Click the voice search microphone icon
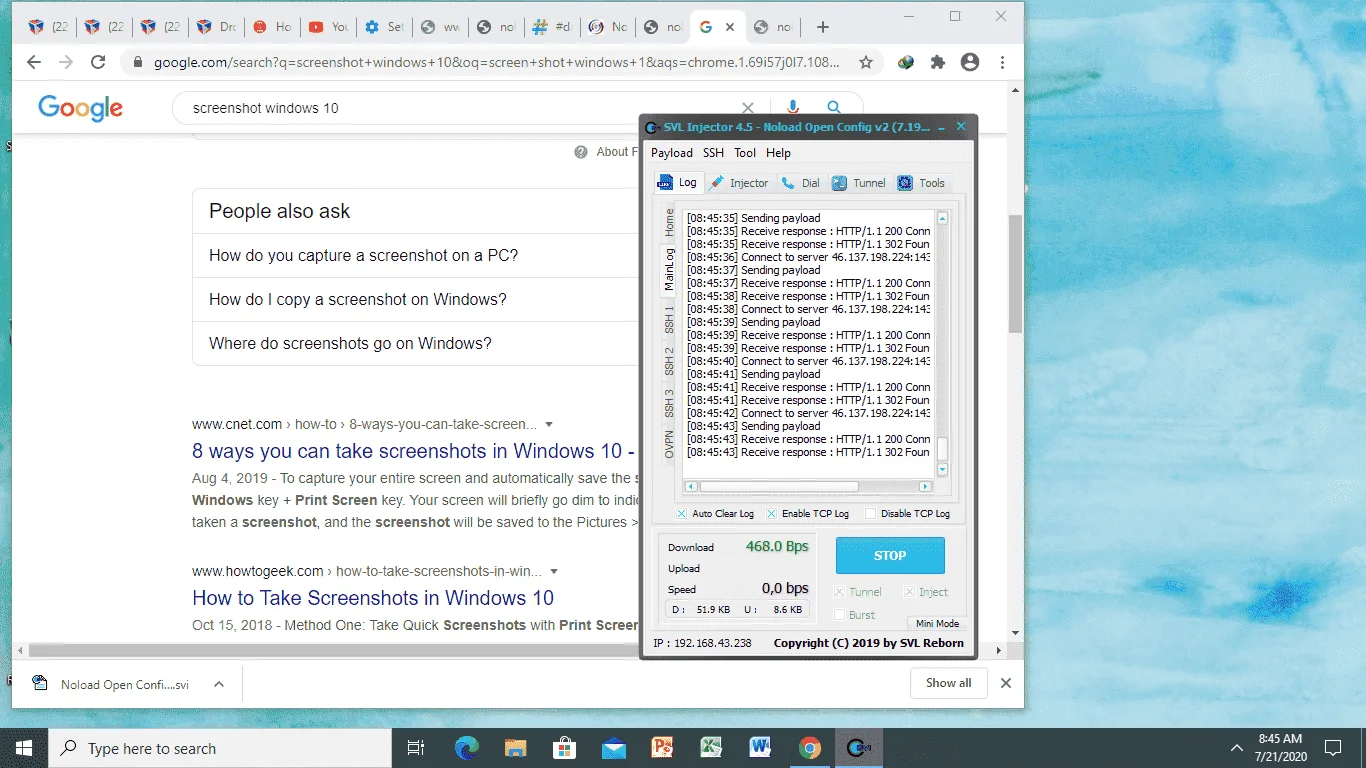Viewport: 1366px width, 768px height. coord(793,108)
